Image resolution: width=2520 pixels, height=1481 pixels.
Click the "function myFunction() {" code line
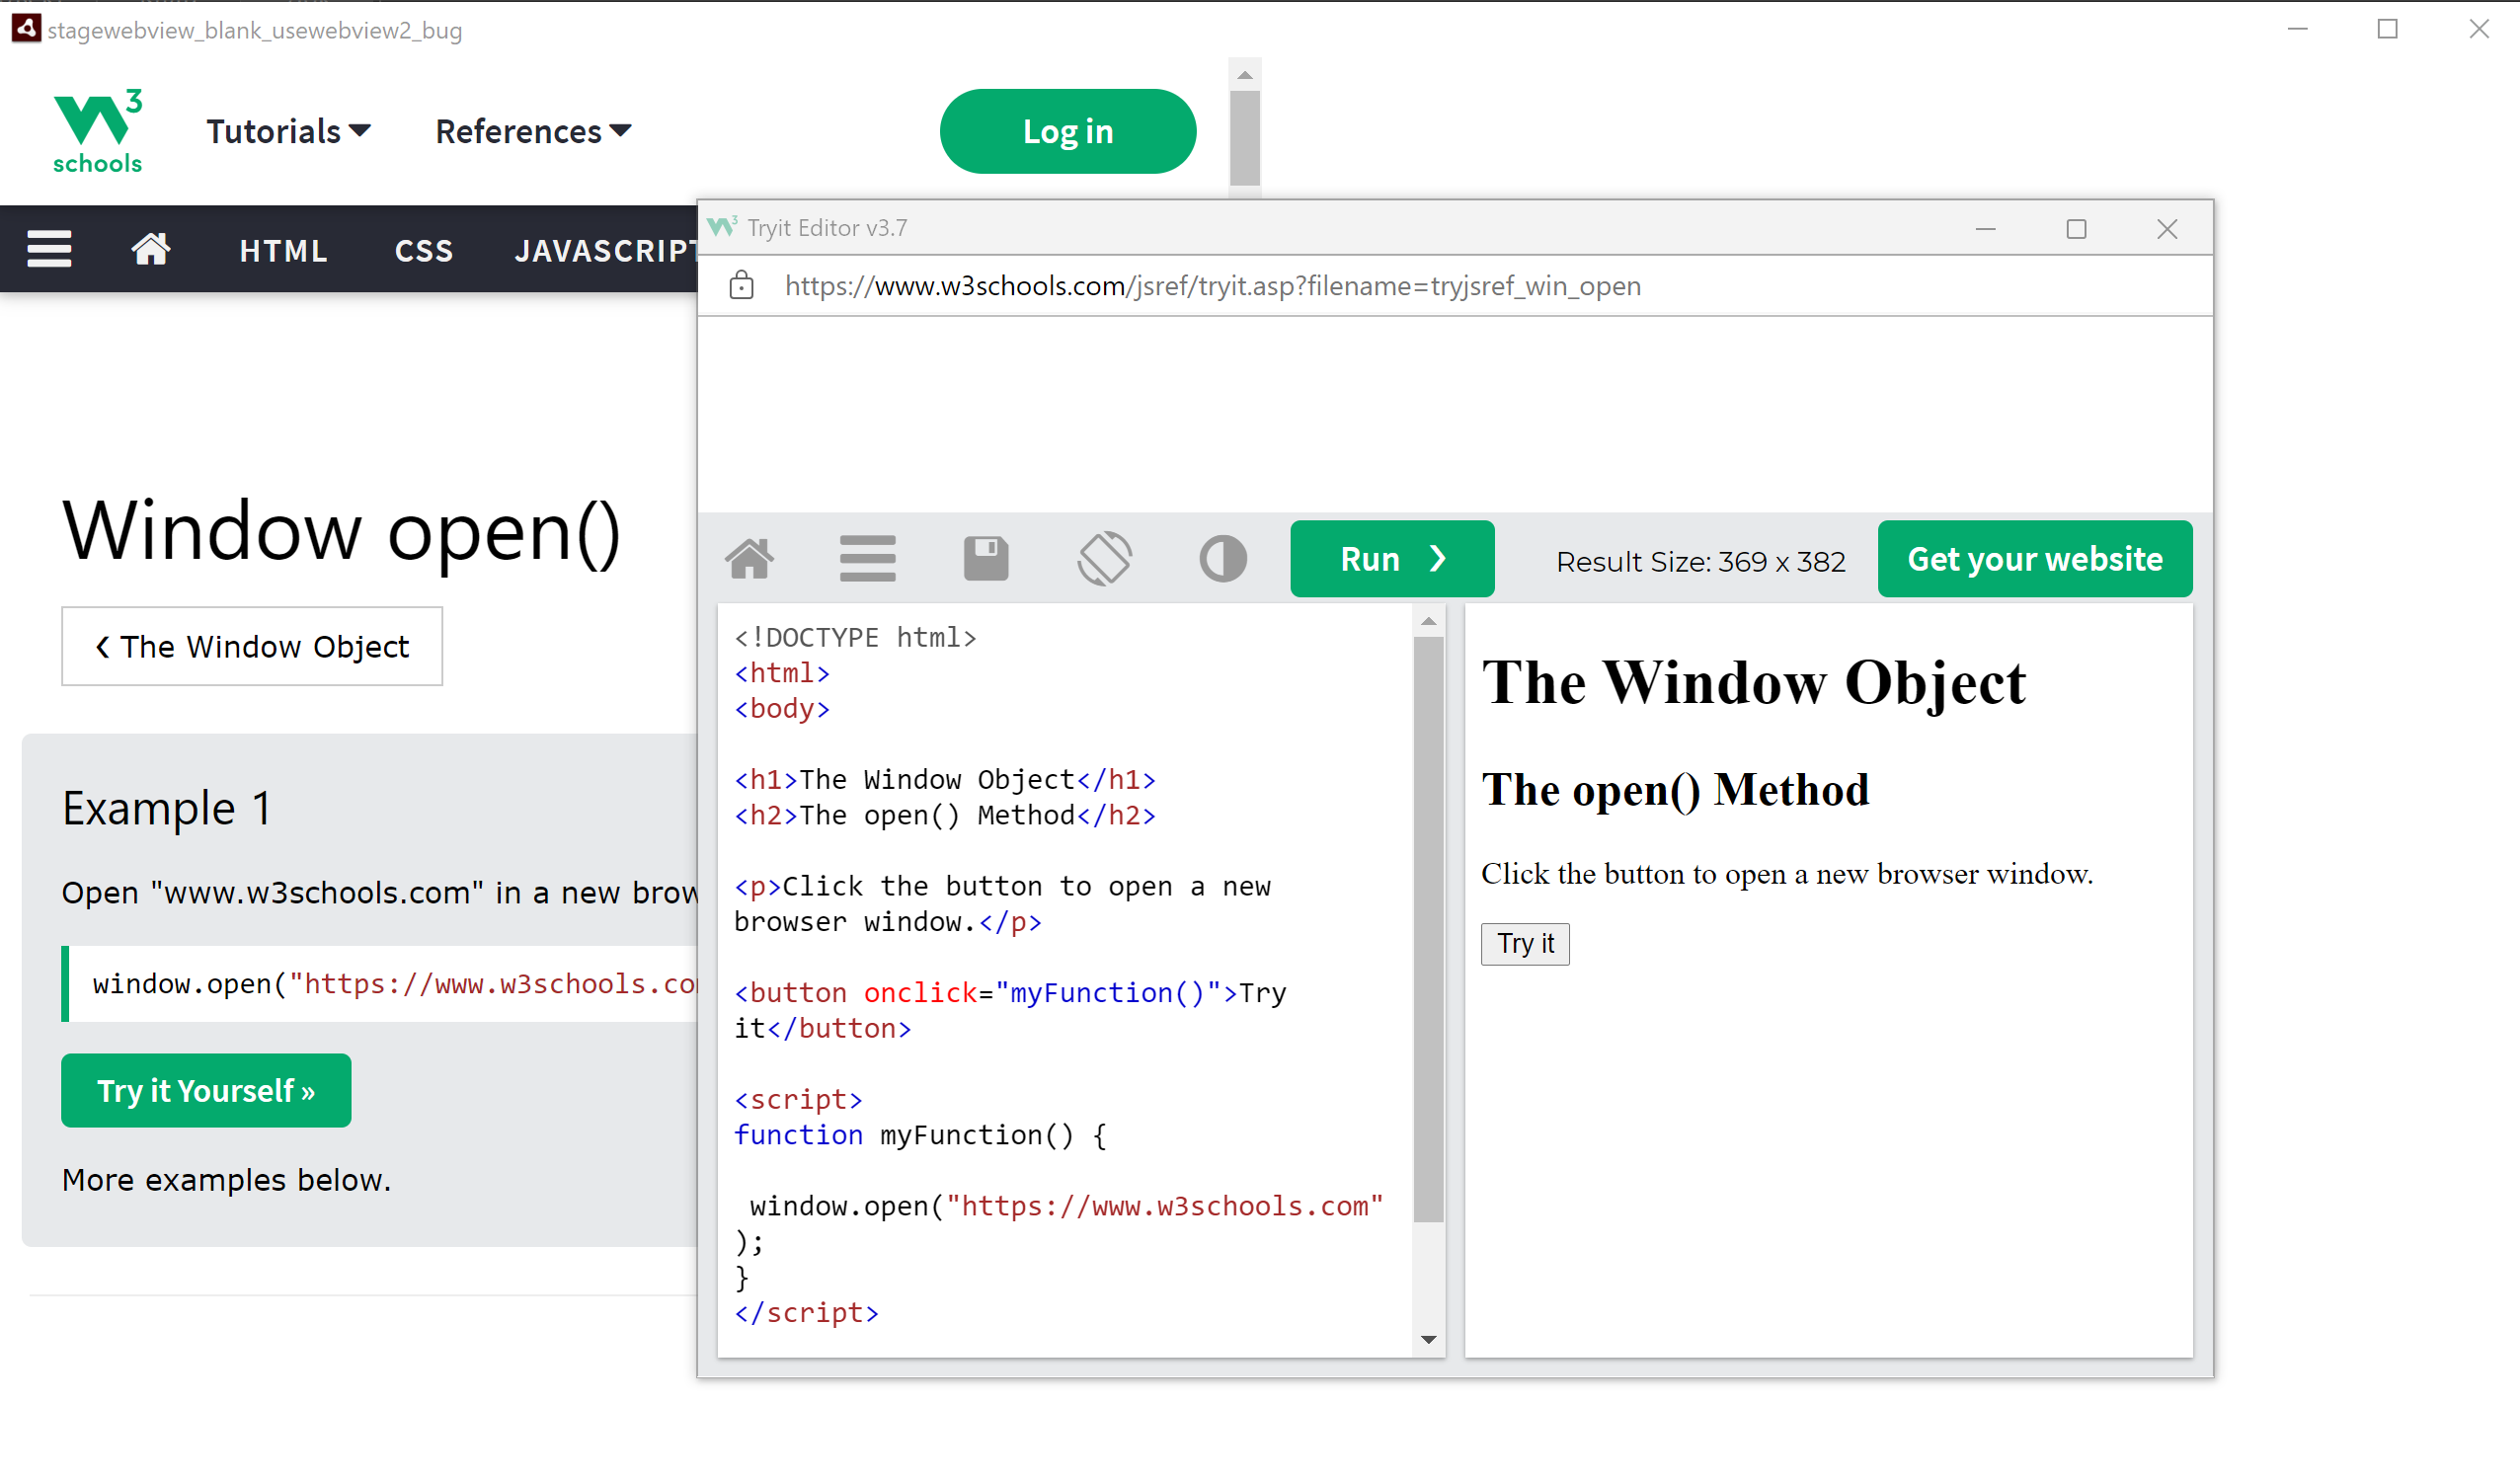tap(920, 1134)
